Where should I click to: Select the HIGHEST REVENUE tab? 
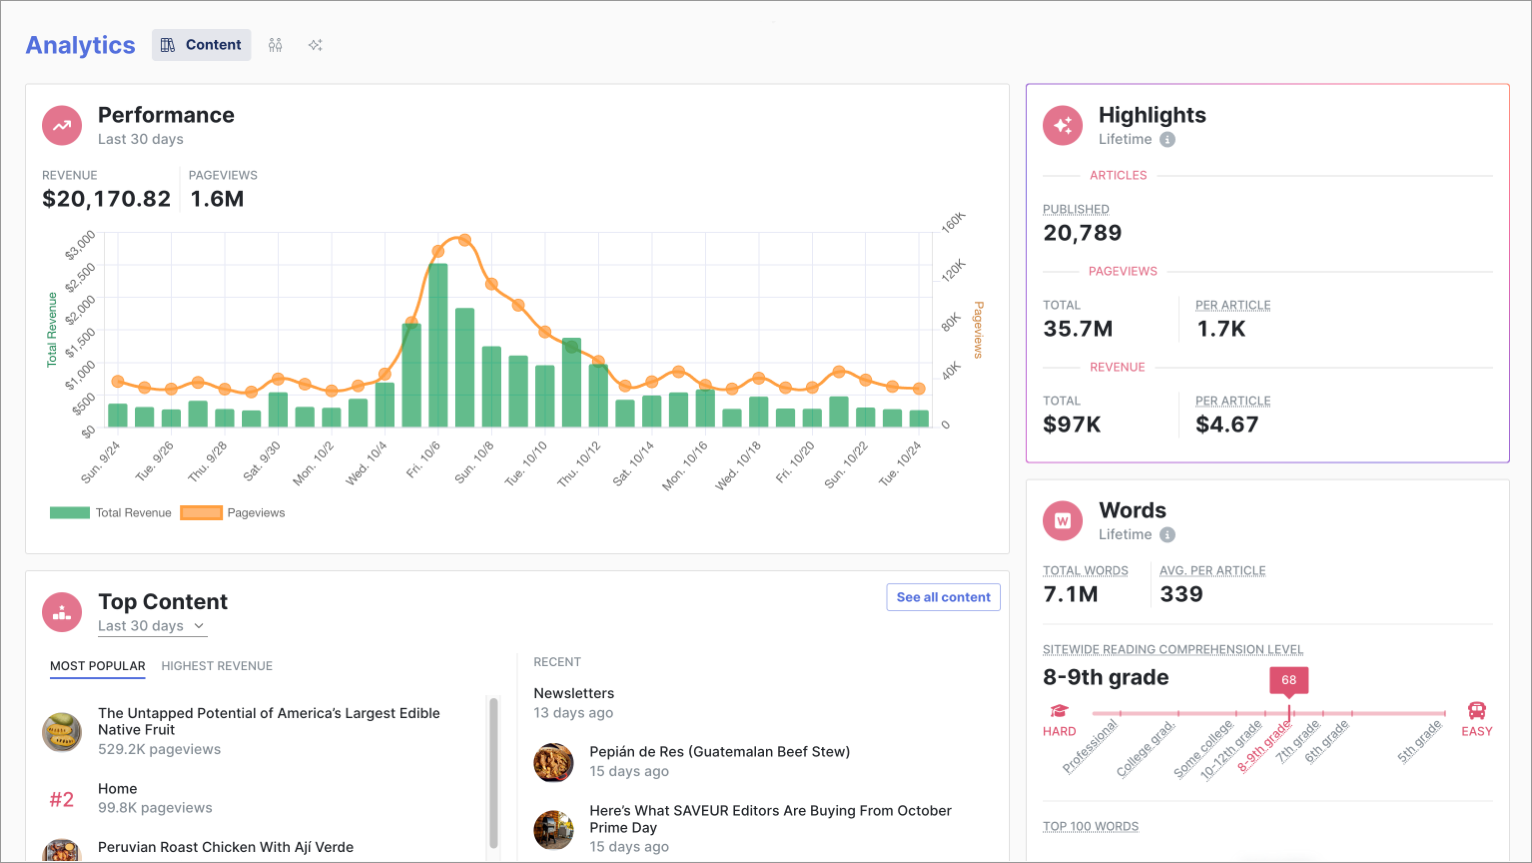[217, 666]
